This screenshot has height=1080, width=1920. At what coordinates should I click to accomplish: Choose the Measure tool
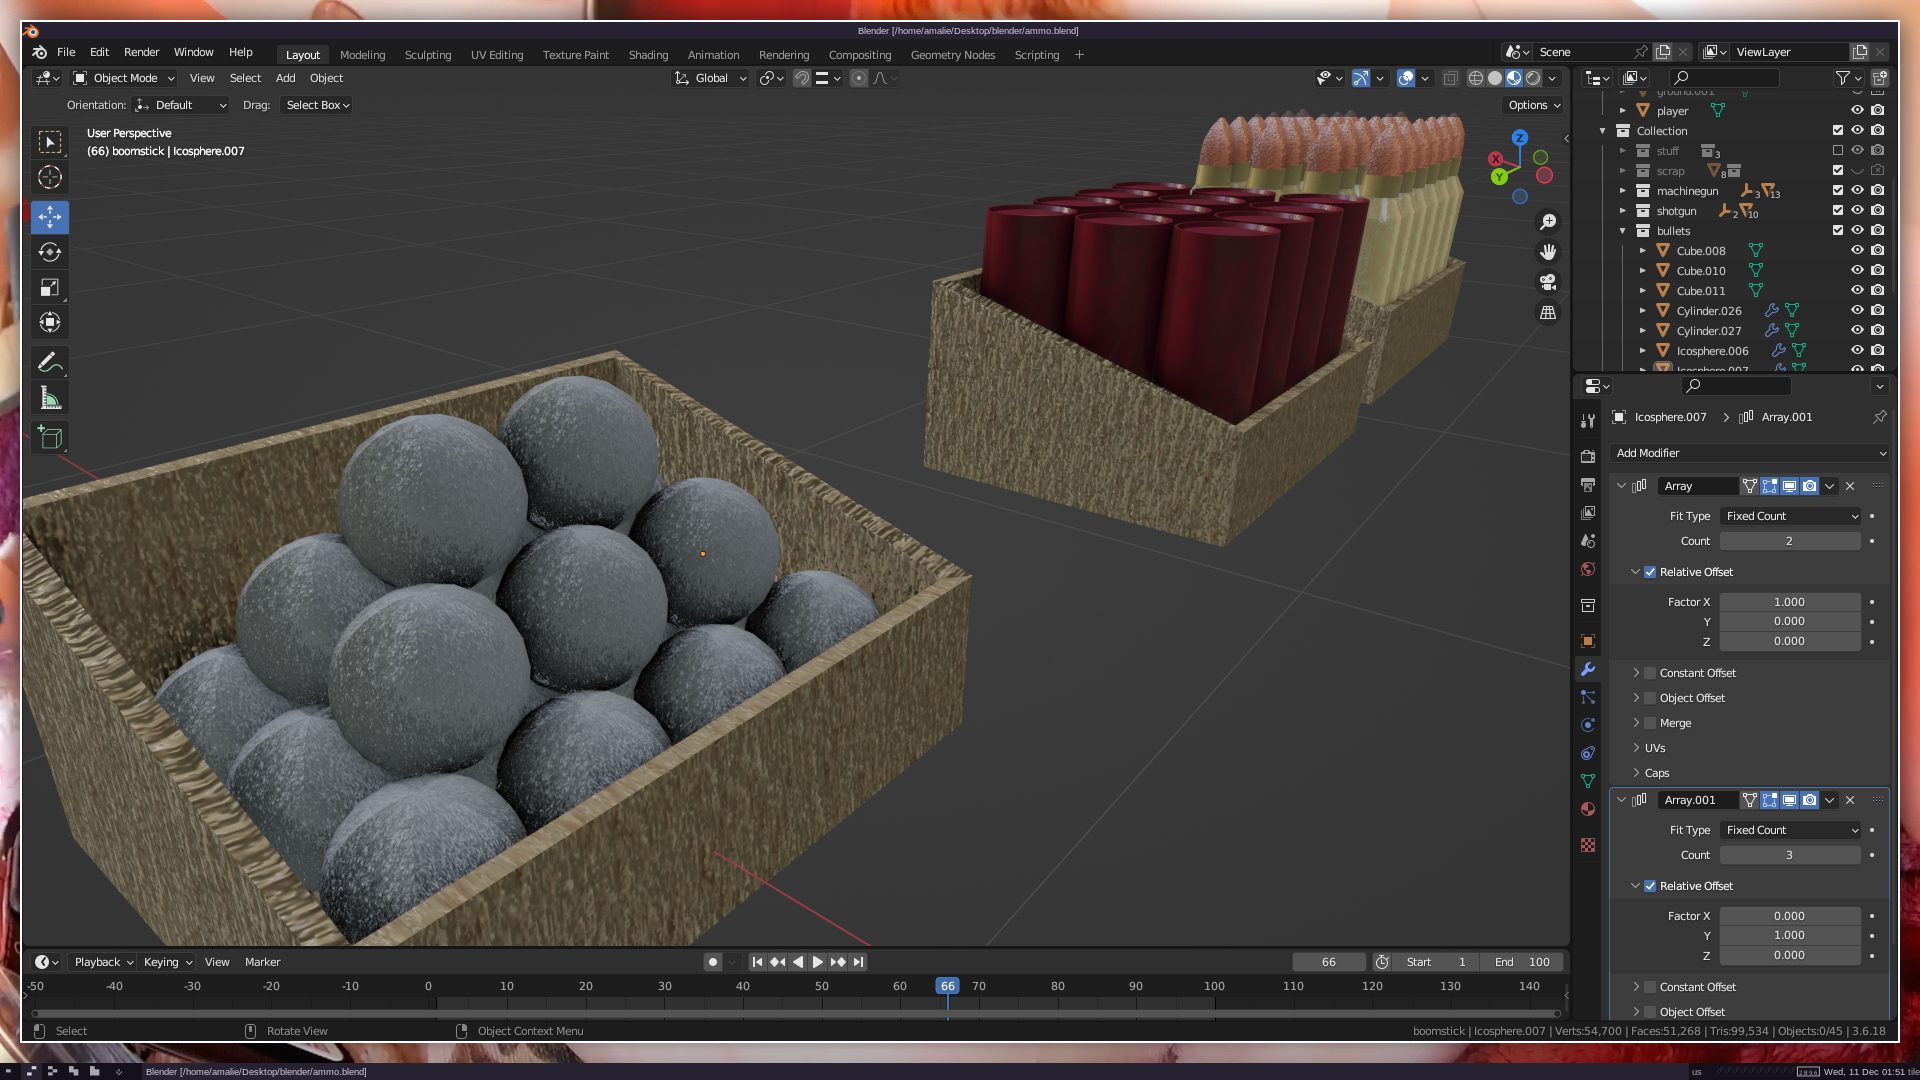(x=50, y=399)
